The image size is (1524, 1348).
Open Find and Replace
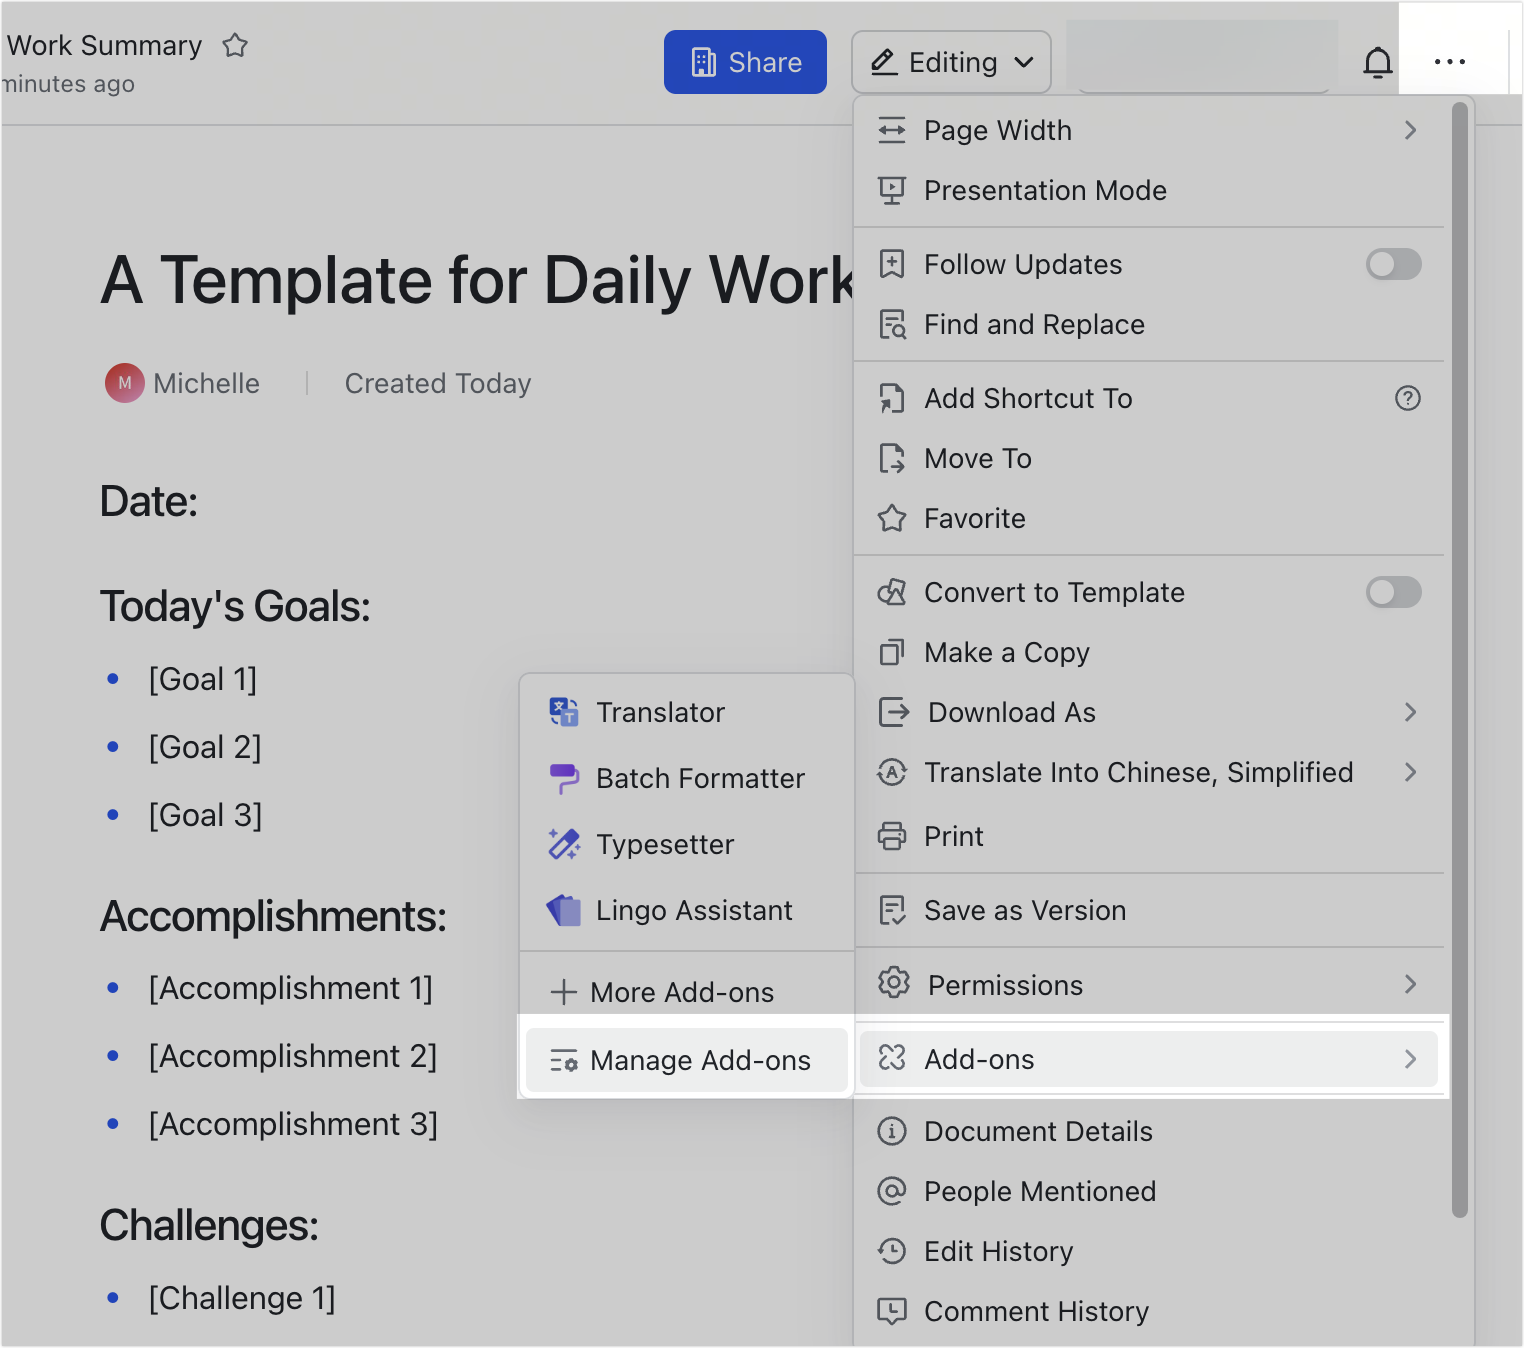tap(1034, 324)
